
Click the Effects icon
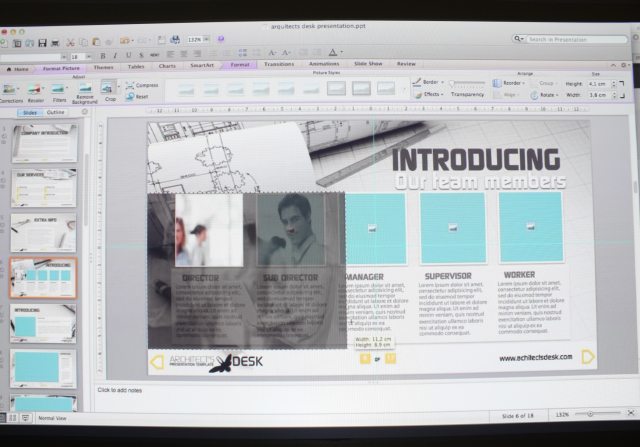tap(418, 95)
